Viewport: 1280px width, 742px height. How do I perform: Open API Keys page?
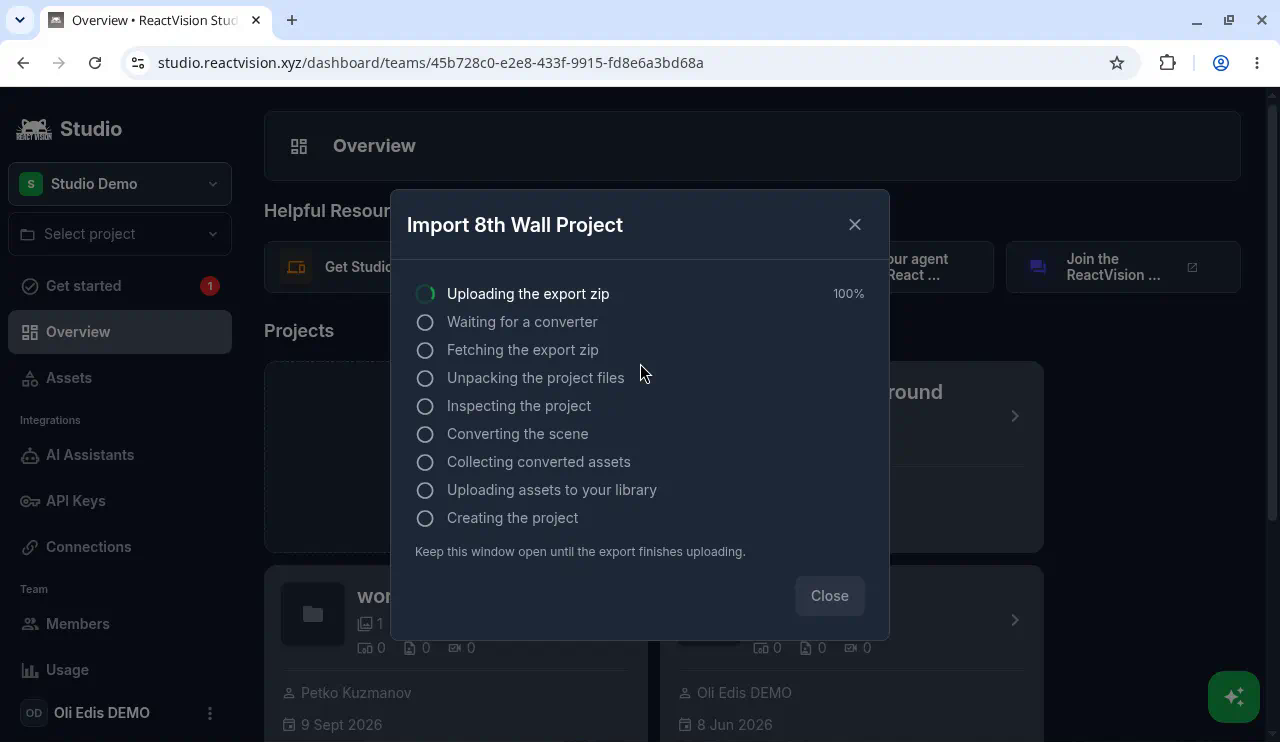pos(120,501)
